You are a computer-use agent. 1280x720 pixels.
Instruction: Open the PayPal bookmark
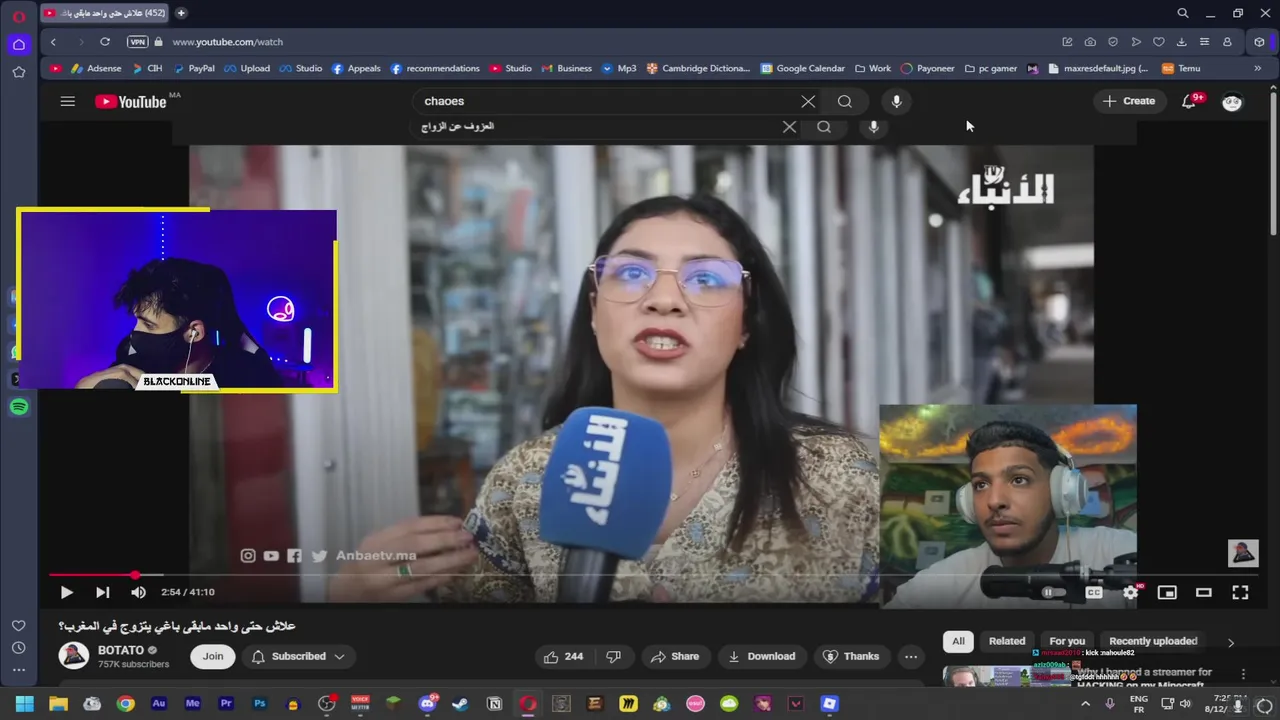tap(193, 69)
